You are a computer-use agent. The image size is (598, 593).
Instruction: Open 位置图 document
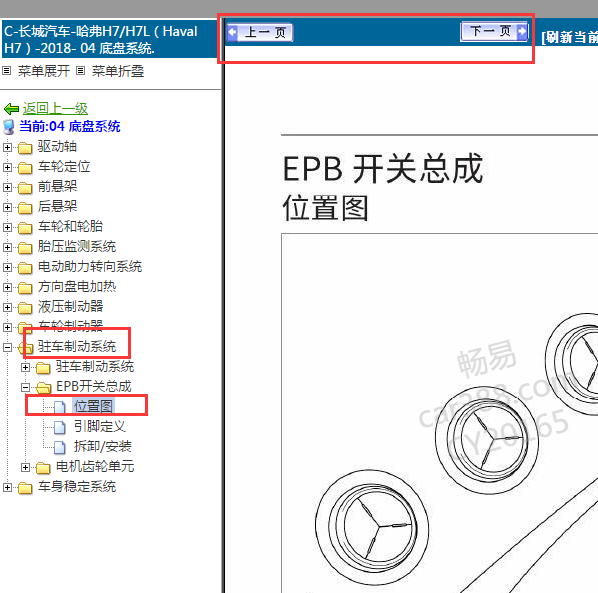click(93, 406)
